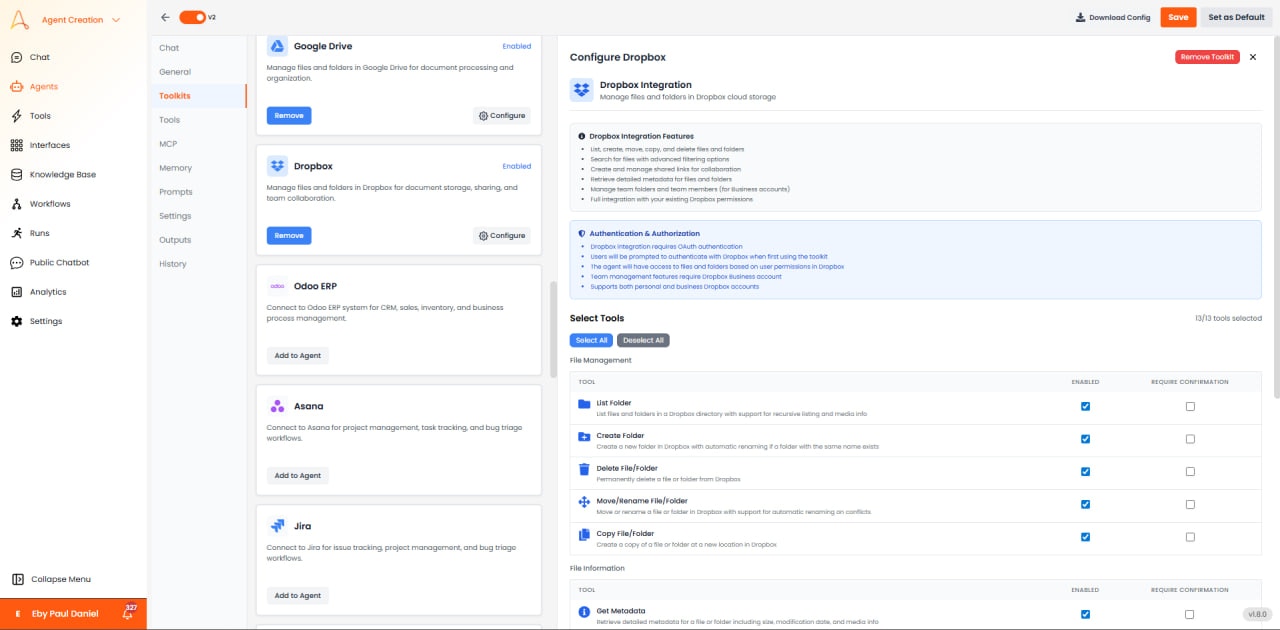Open the History tab
This screenshot has height=630, width=1280.
(171, 263)
